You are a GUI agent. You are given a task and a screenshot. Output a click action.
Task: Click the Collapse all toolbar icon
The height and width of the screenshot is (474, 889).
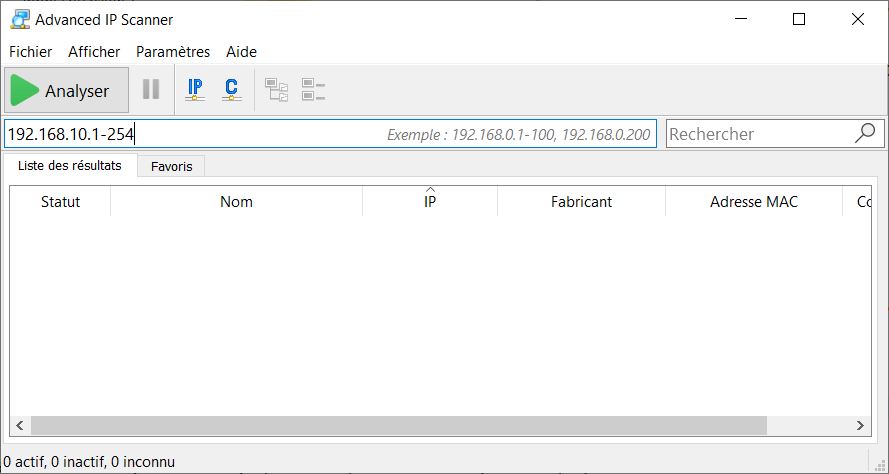314,90
